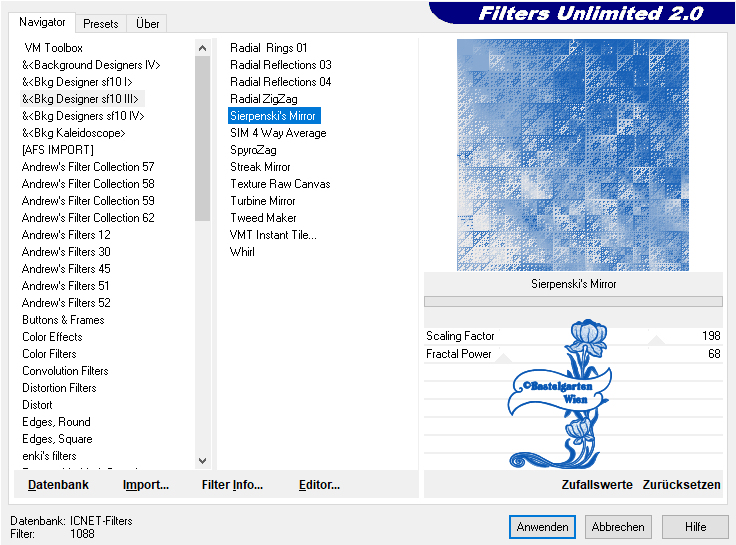Choose Whirl filter
This screenshot has height=545, width=736.
point(242,252)
